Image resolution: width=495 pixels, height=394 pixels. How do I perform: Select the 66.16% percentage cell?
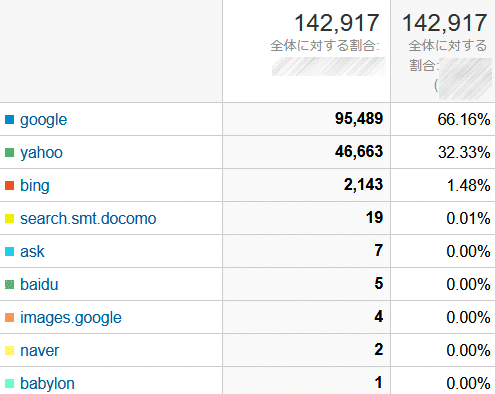pyautogui.click(x=443, y=119)
